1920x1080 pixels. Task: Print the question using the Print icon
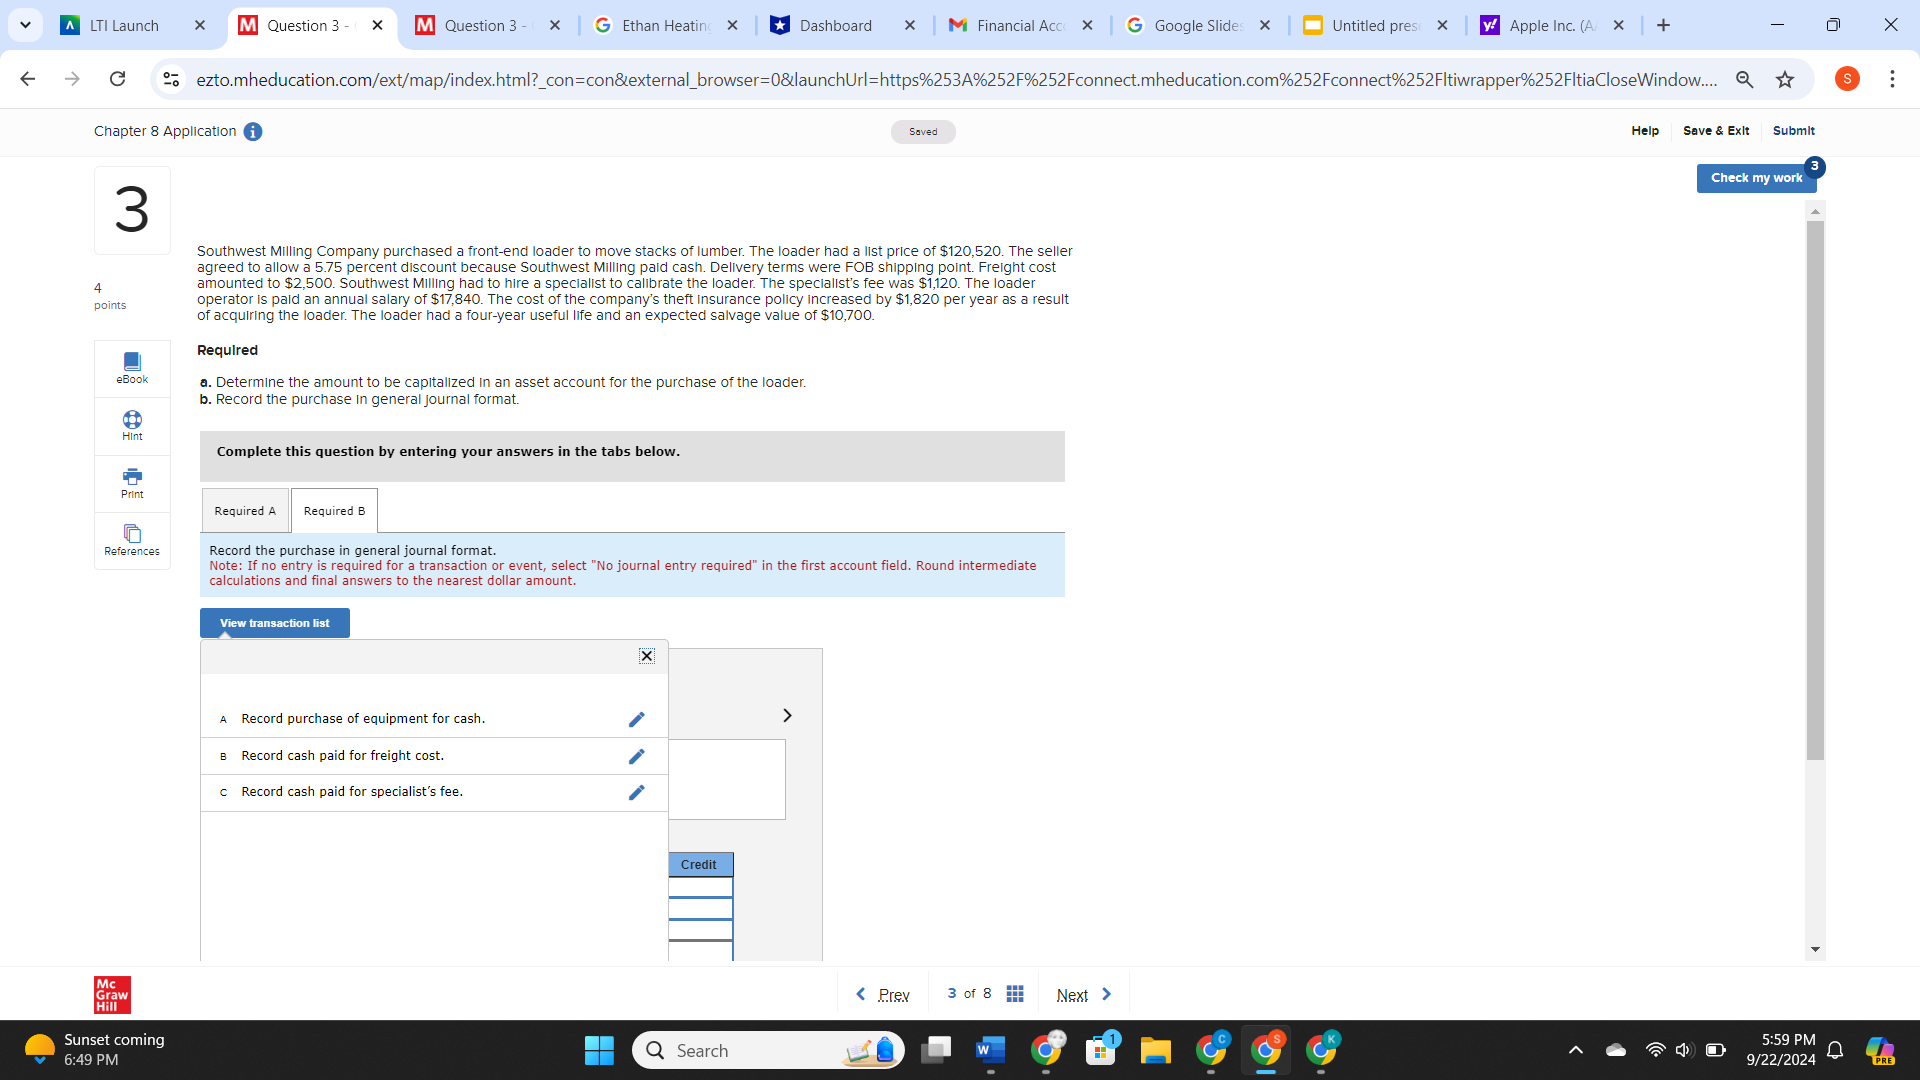(131, 483)
